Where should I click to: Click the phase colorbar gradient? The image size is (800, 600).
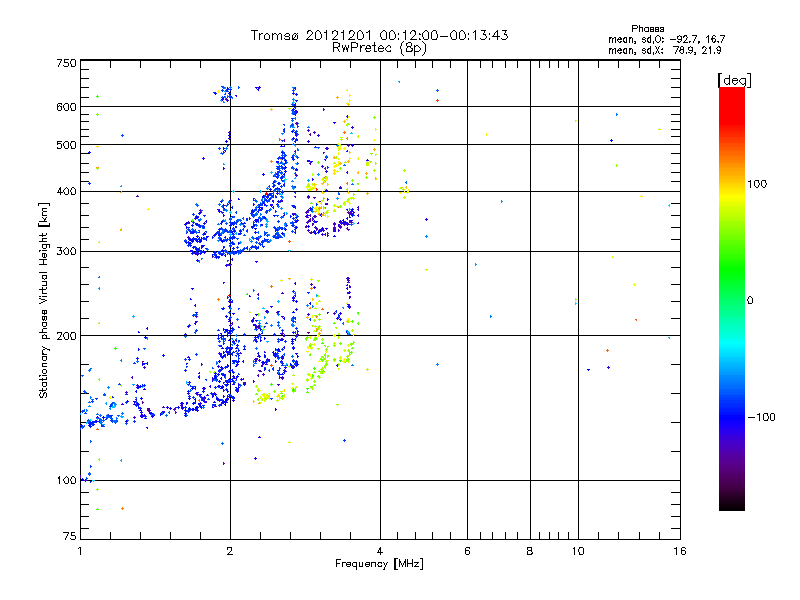pyautogui.click(x=732, y=298)
